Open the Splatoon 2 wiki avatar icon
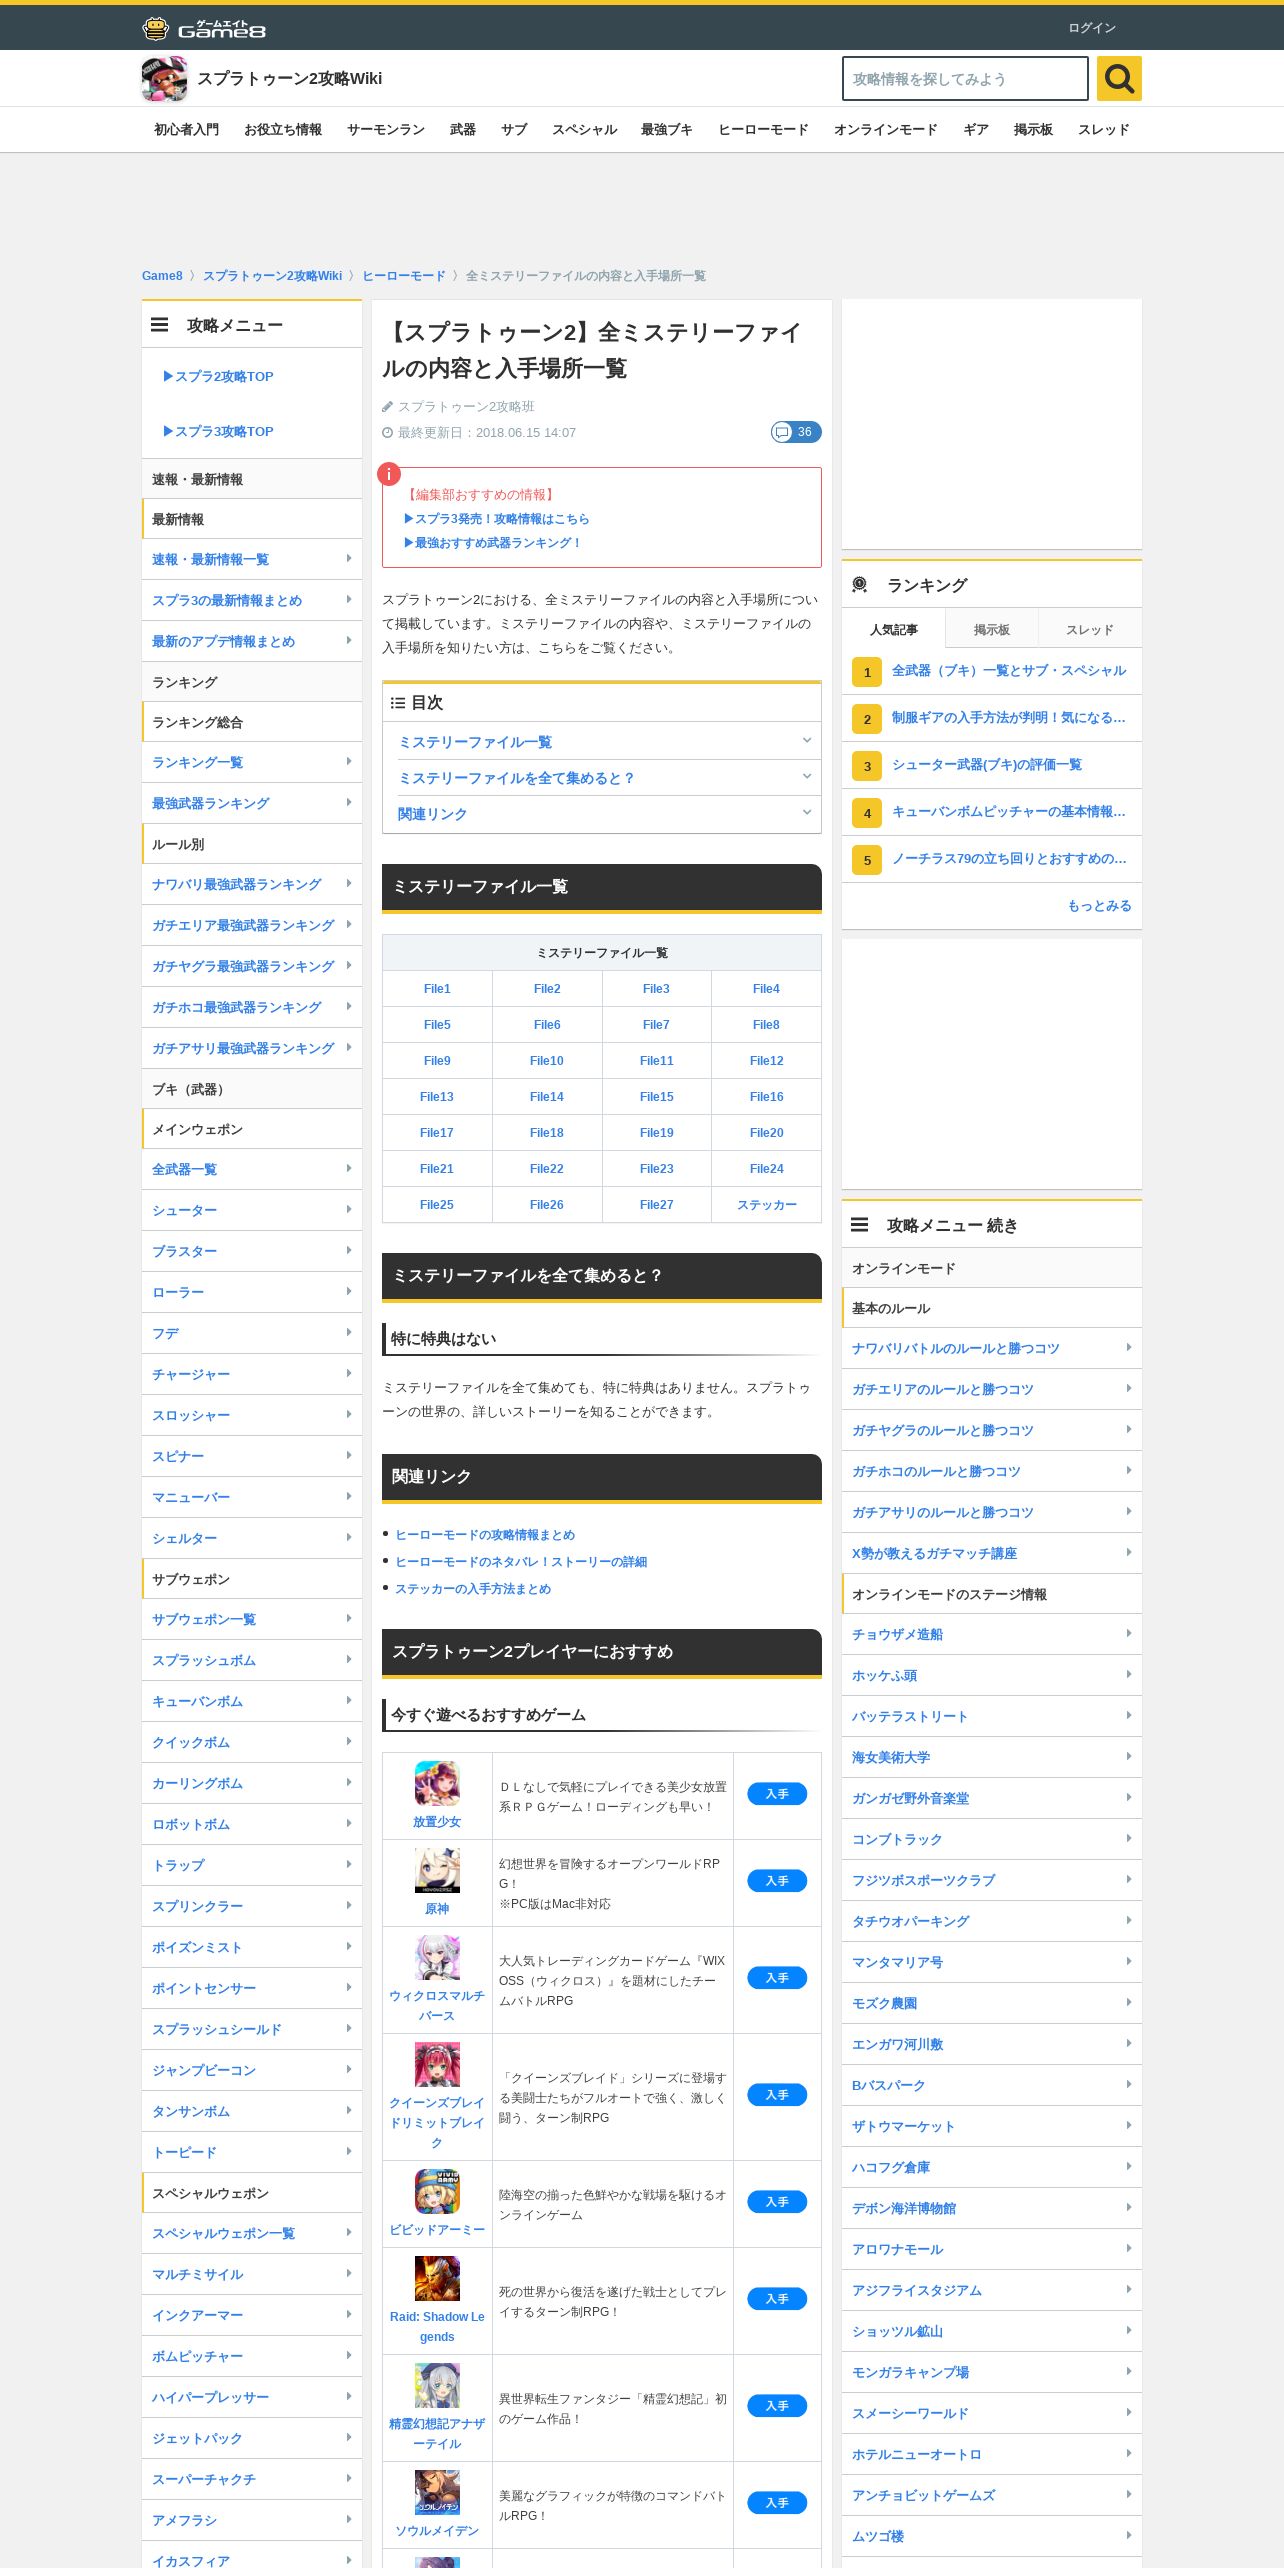Screen dimensions: 1284x2568 pos(164,79)
